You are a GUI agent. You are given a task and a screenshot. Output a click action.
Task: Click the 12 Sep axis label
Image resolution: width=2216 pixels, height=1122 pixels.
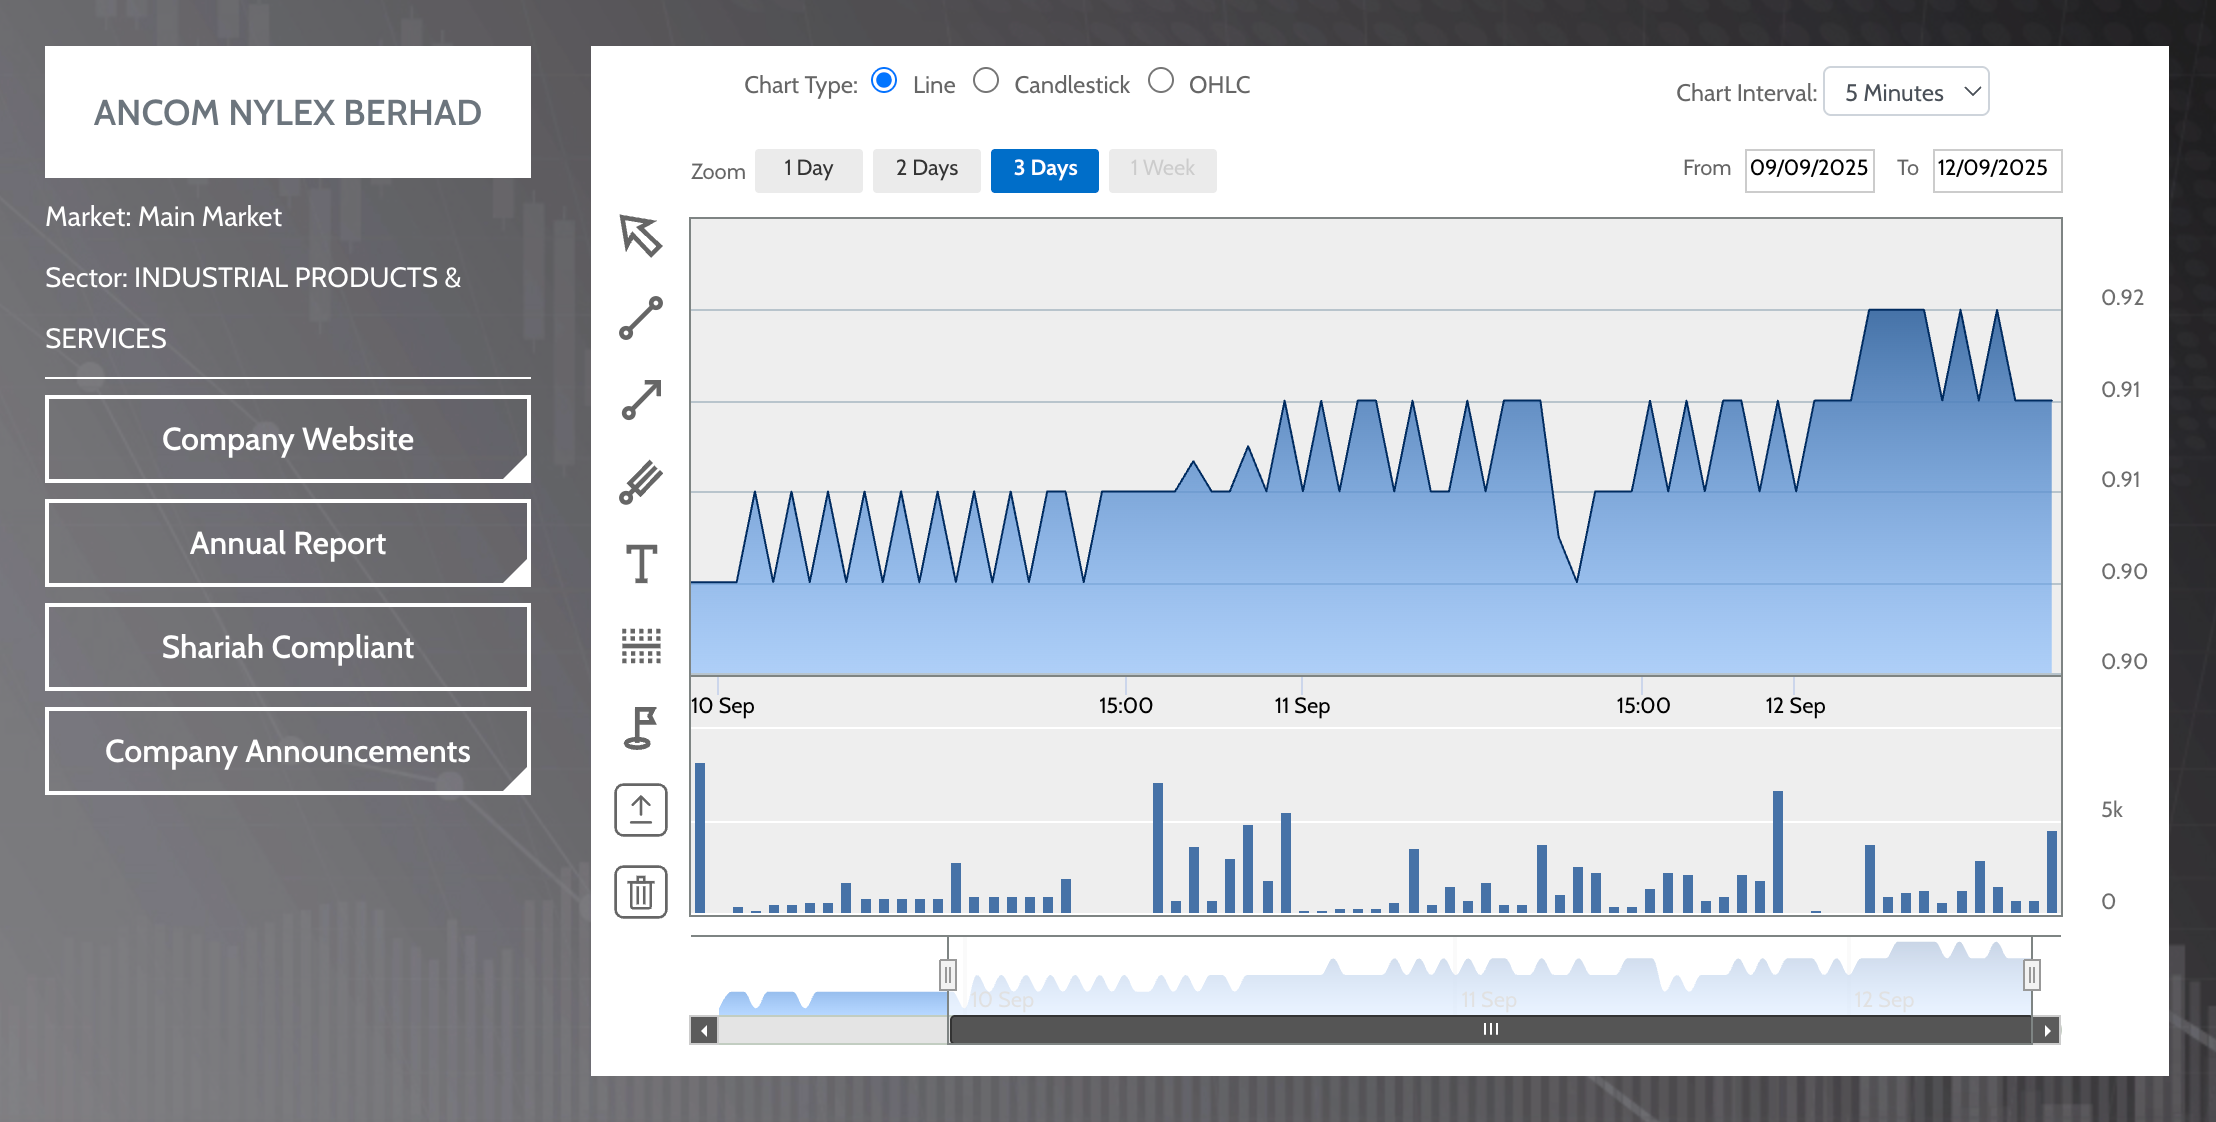[x=1795, y=706]
